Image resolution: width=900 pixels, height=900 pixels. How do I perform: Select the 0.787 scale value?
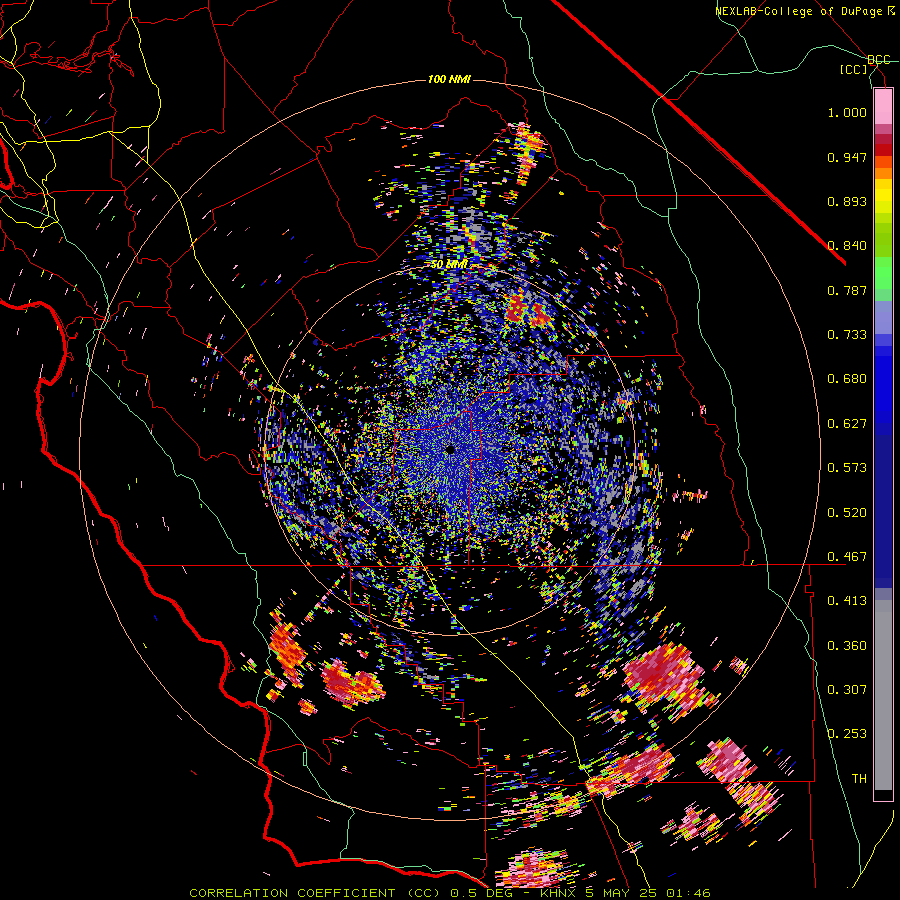pyautogui.click(x=847, y=290)
